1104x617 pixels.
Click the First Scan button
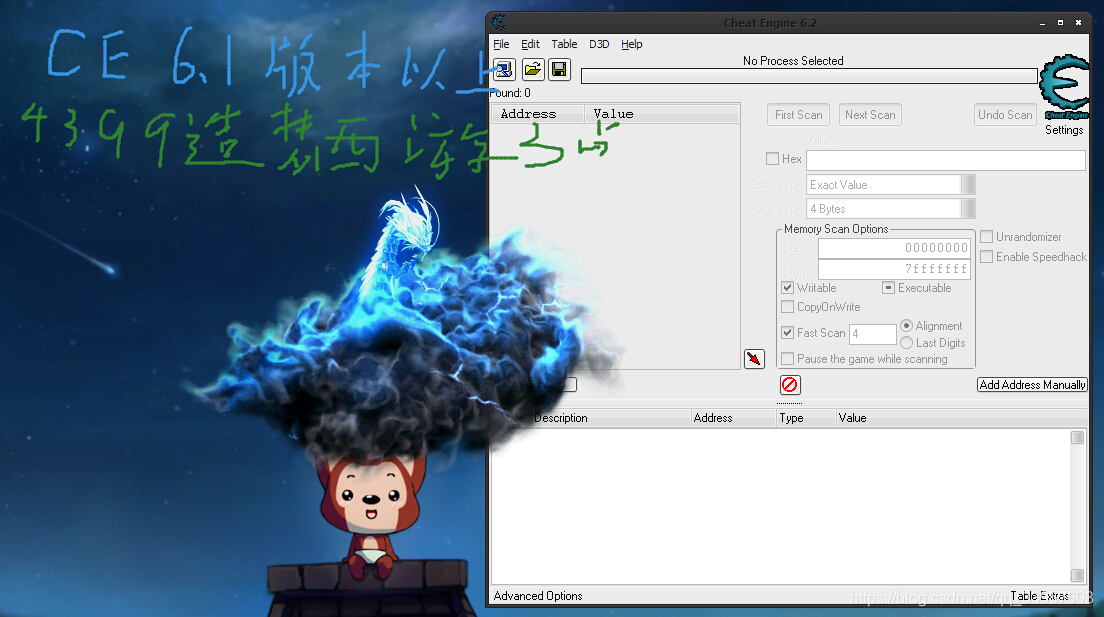[x=798, y=115]
